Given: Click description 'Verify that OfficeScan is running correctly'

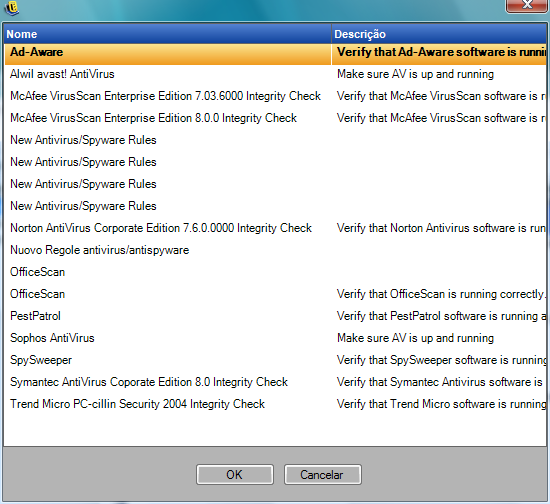Looking at the screenshot, I should 441,294.
